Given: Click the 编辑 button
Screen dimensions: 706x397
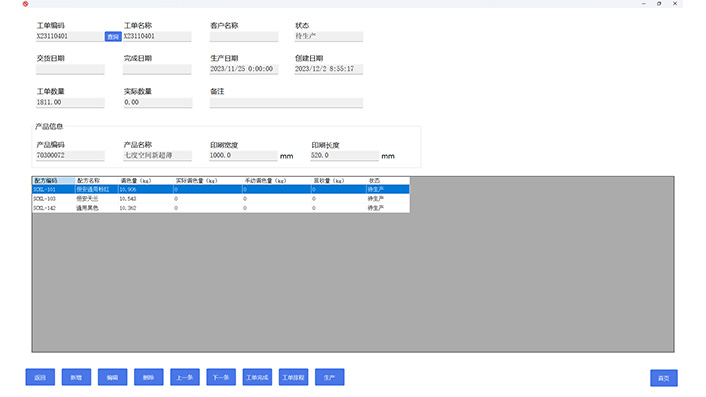Looking at the screenshot, I should pos(113,377).
